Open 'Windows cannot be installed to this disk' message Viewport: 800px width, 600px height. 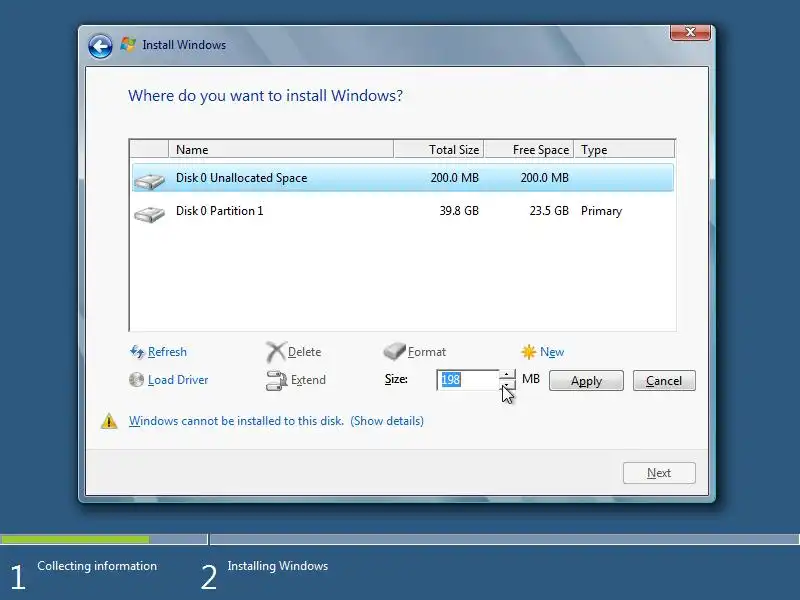pyautogui.click(x=236, y=421)
